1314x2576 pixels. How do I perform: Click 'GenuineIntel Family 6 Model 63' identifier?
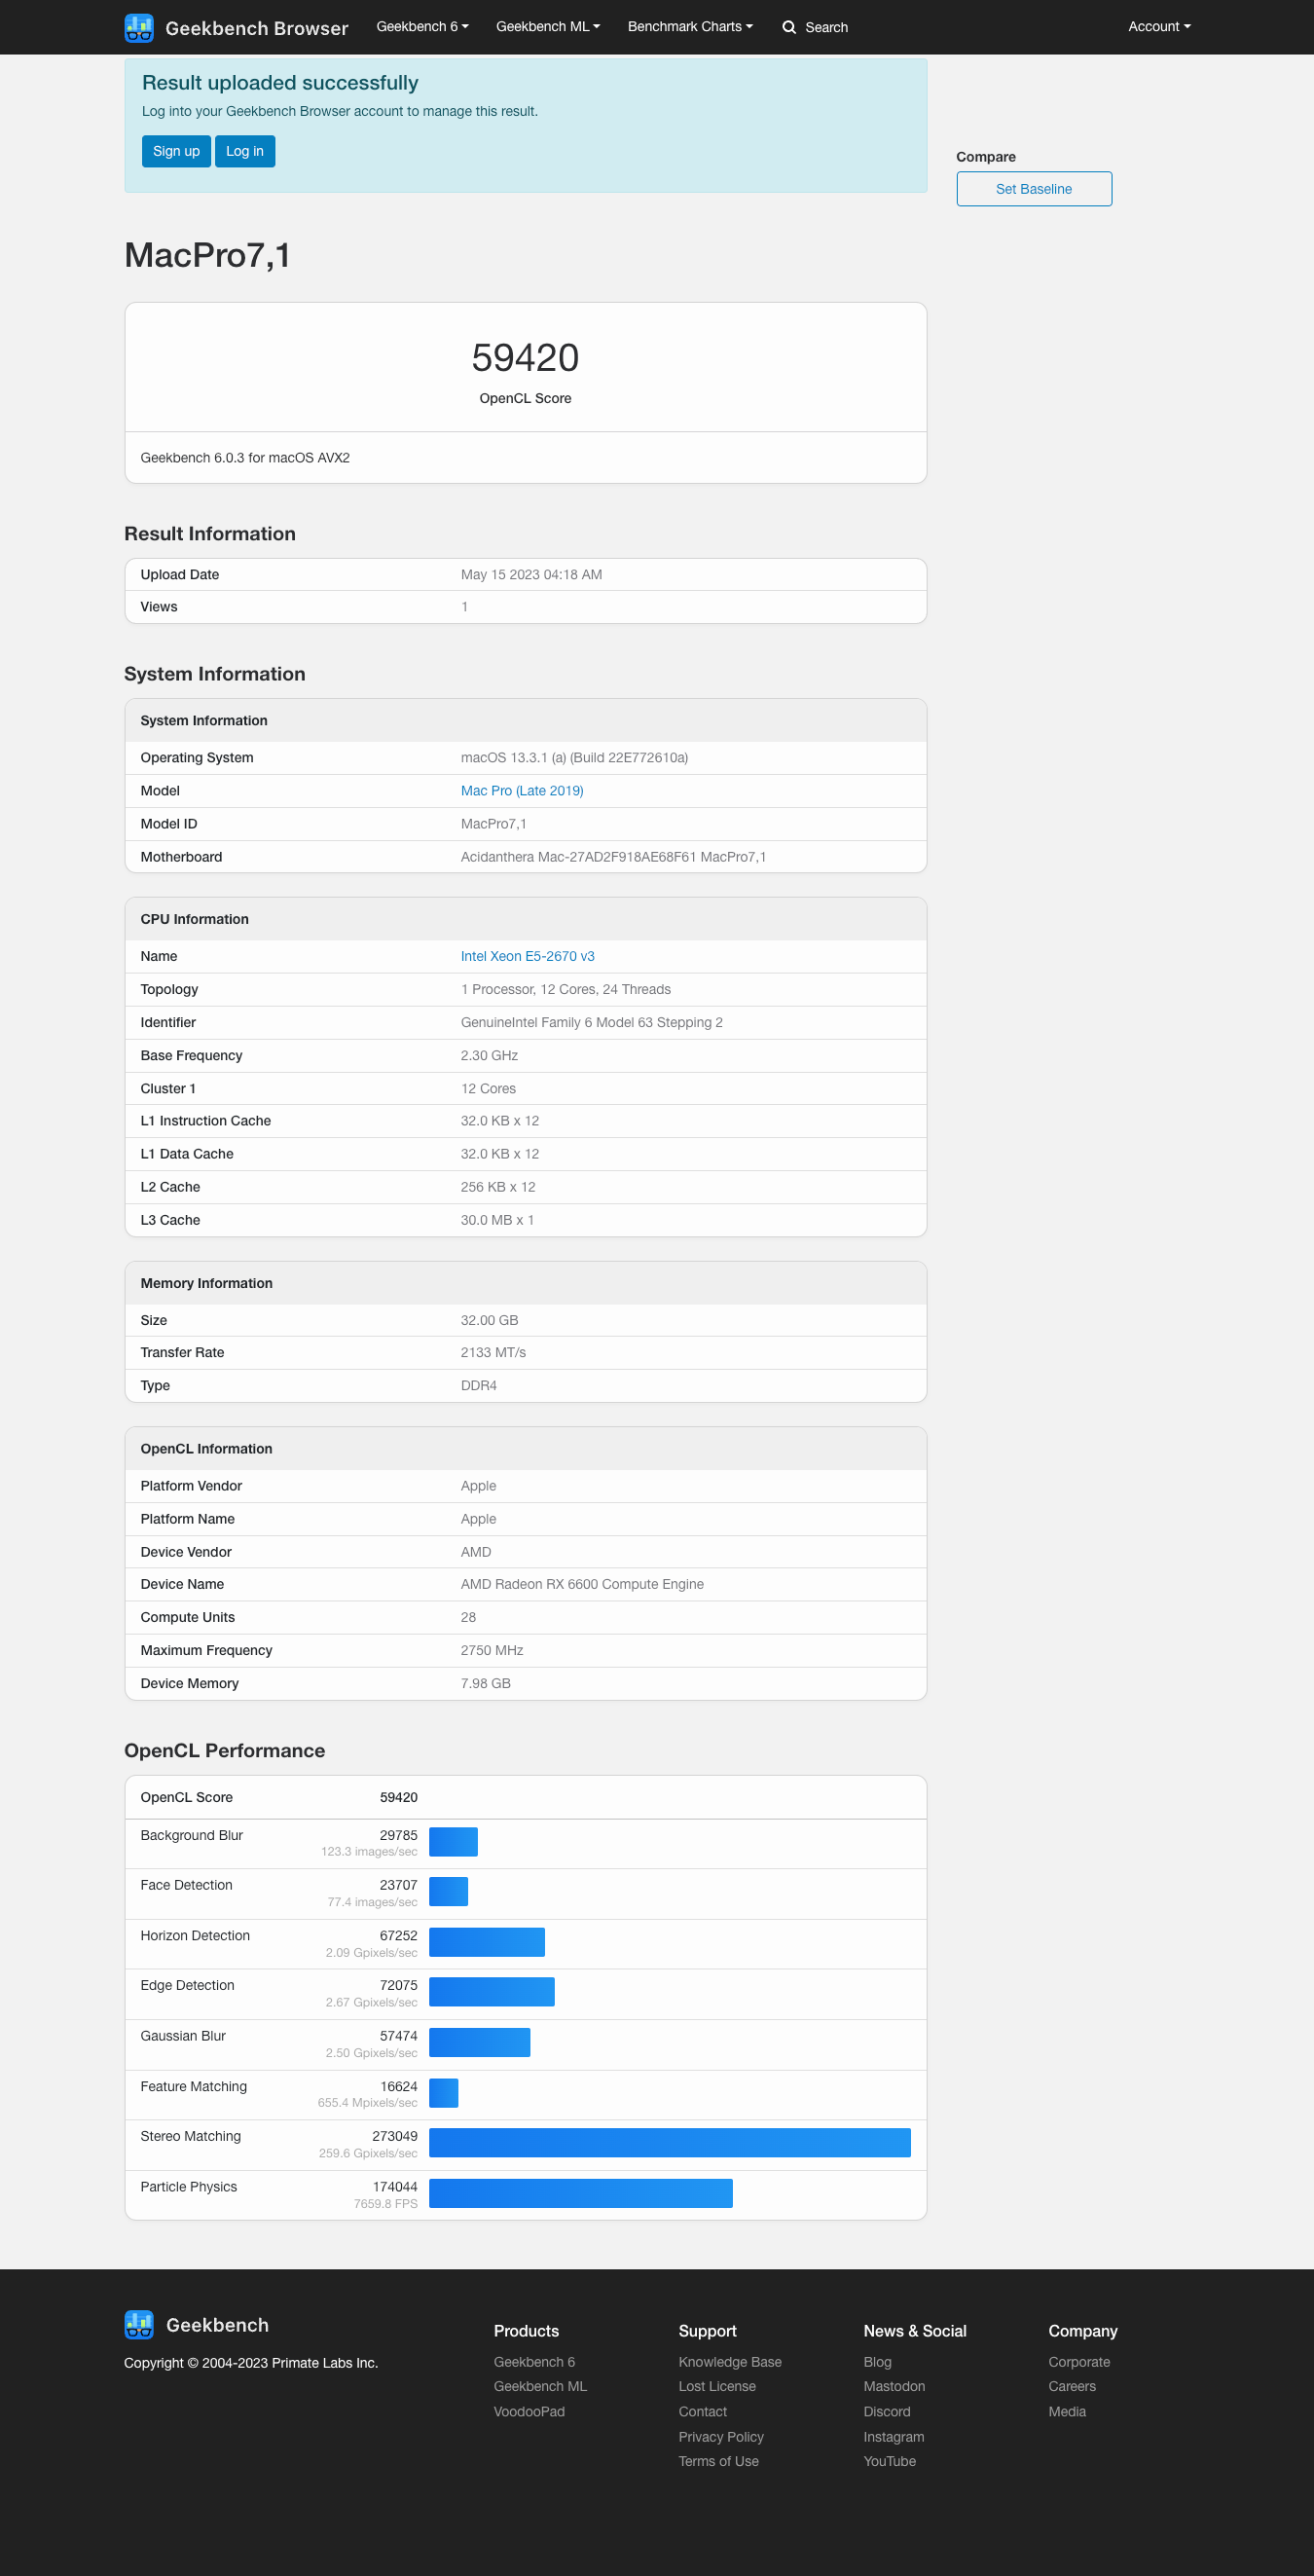click(591, 1023)
